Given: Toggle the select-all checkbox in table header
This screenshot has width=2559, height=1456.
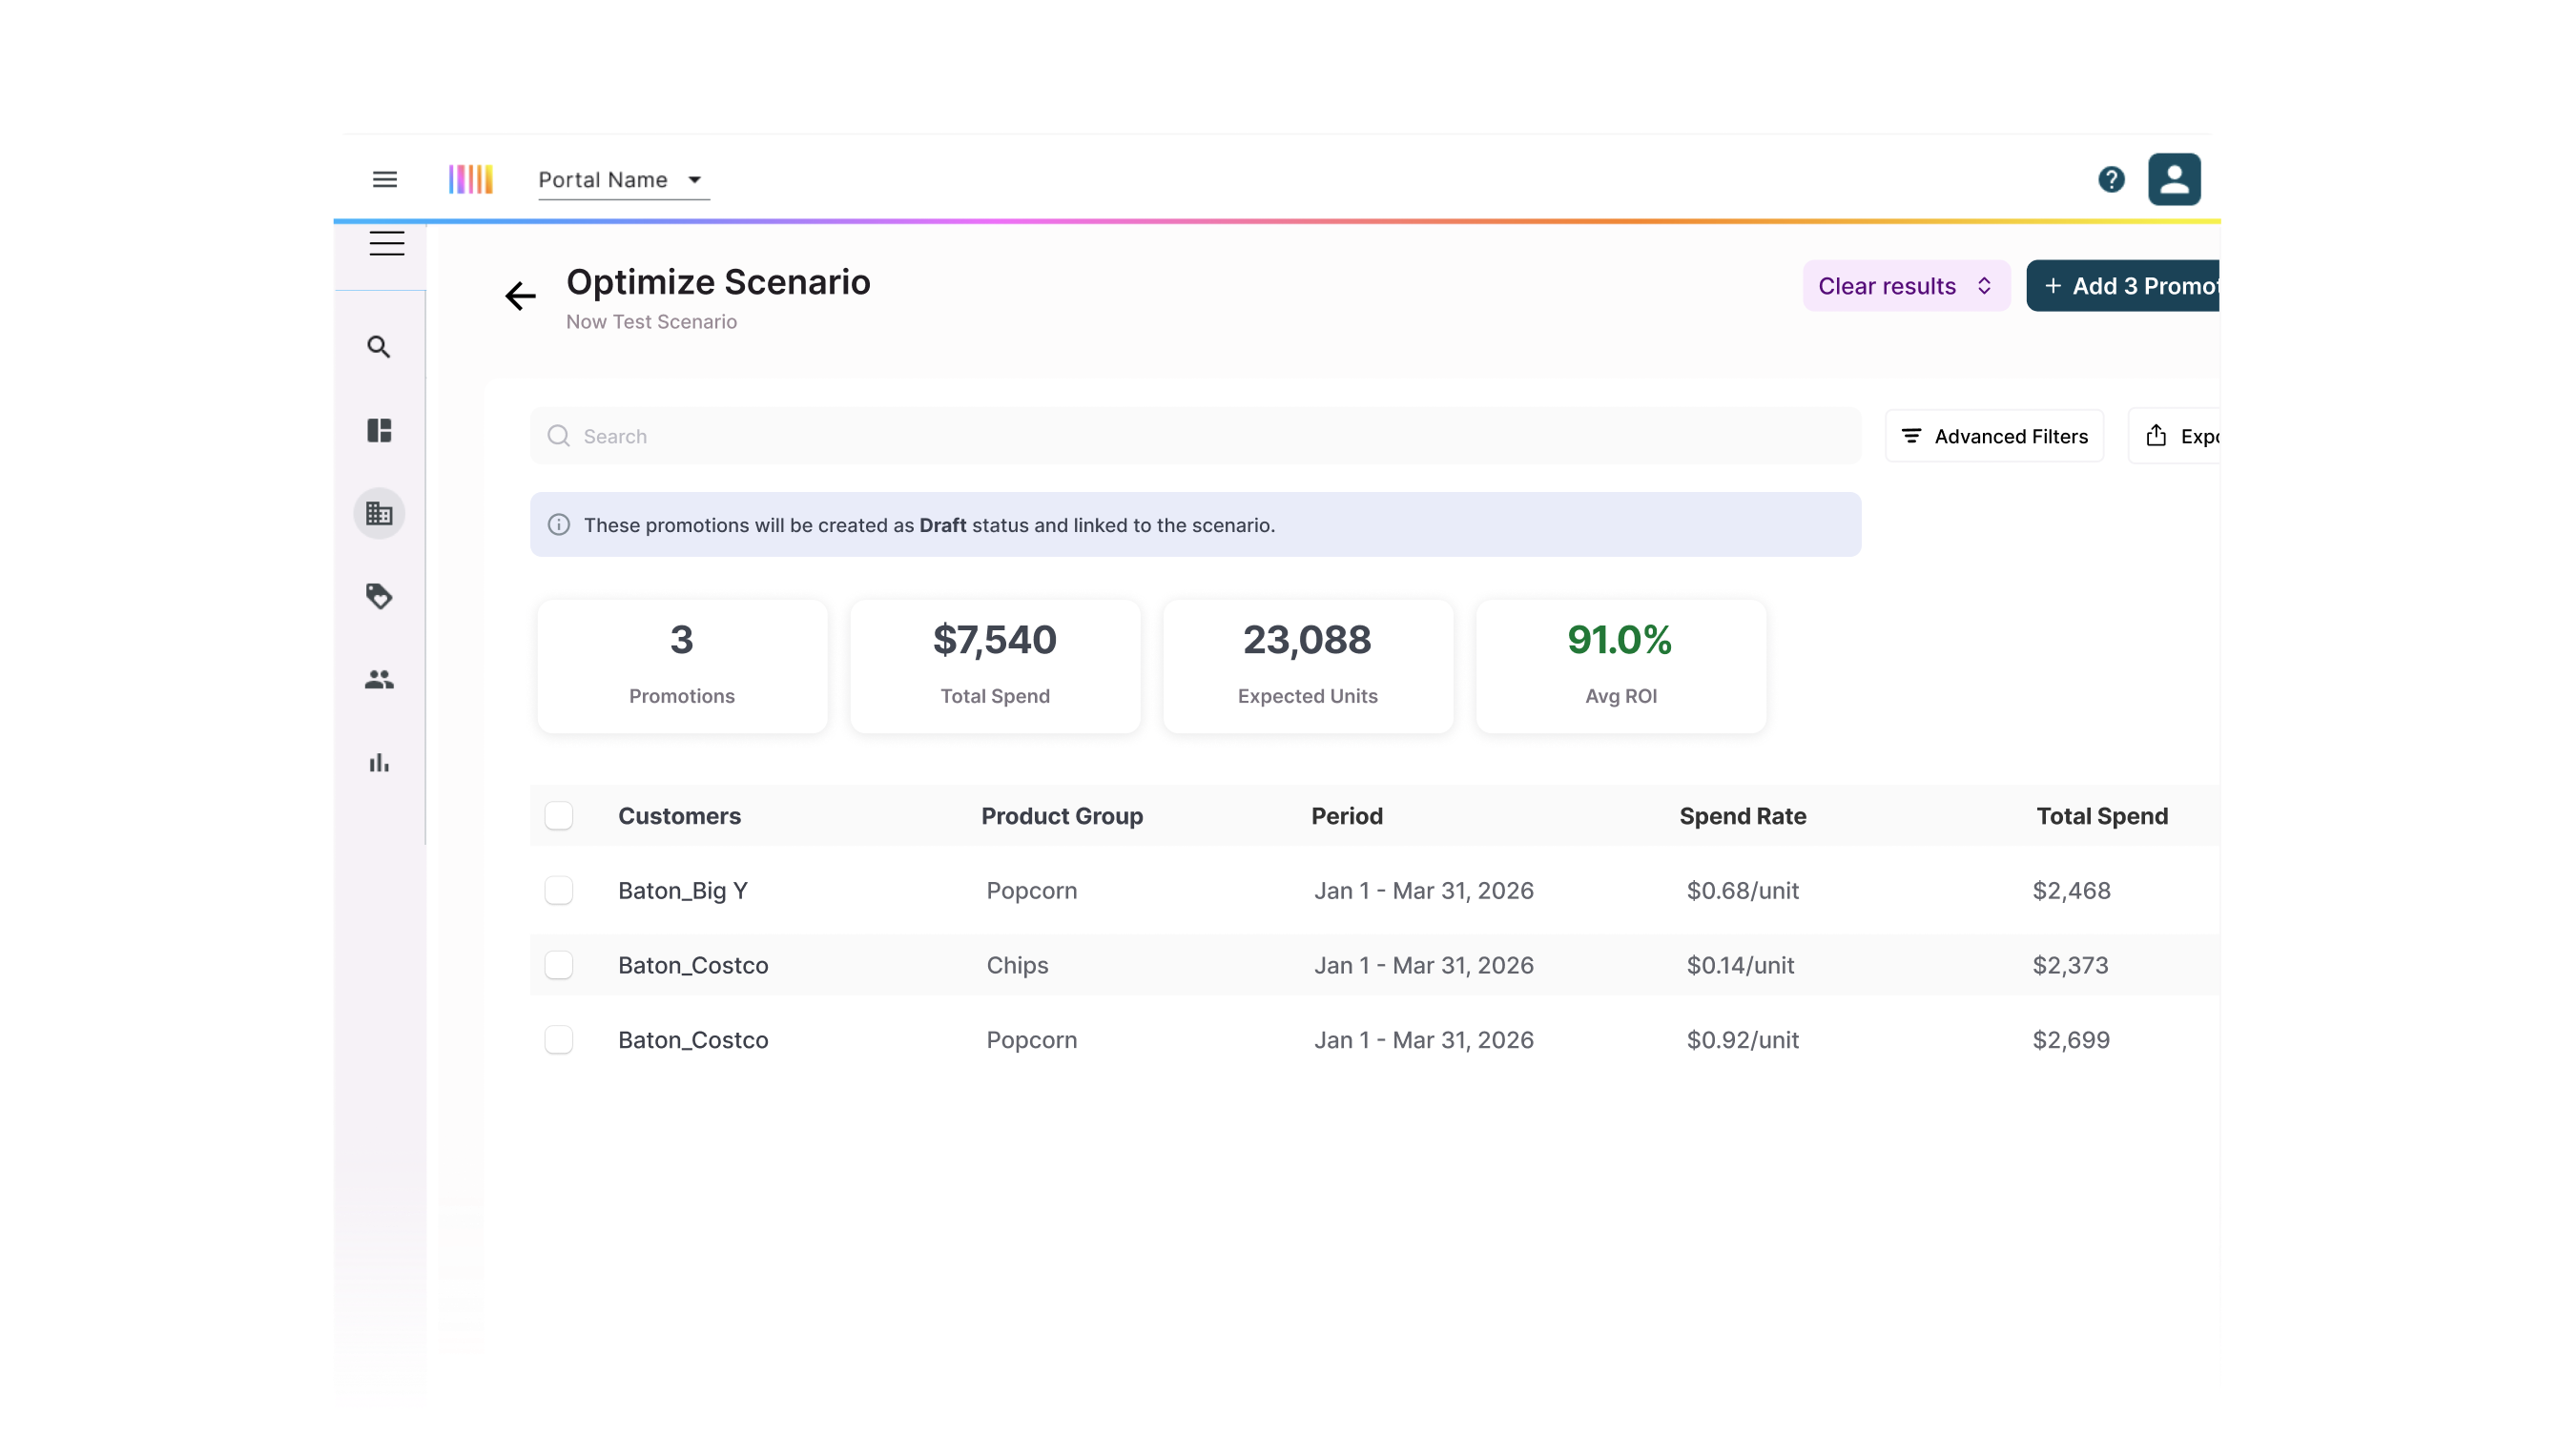Looking at the screenshot, I should click(x=559, y=816).
